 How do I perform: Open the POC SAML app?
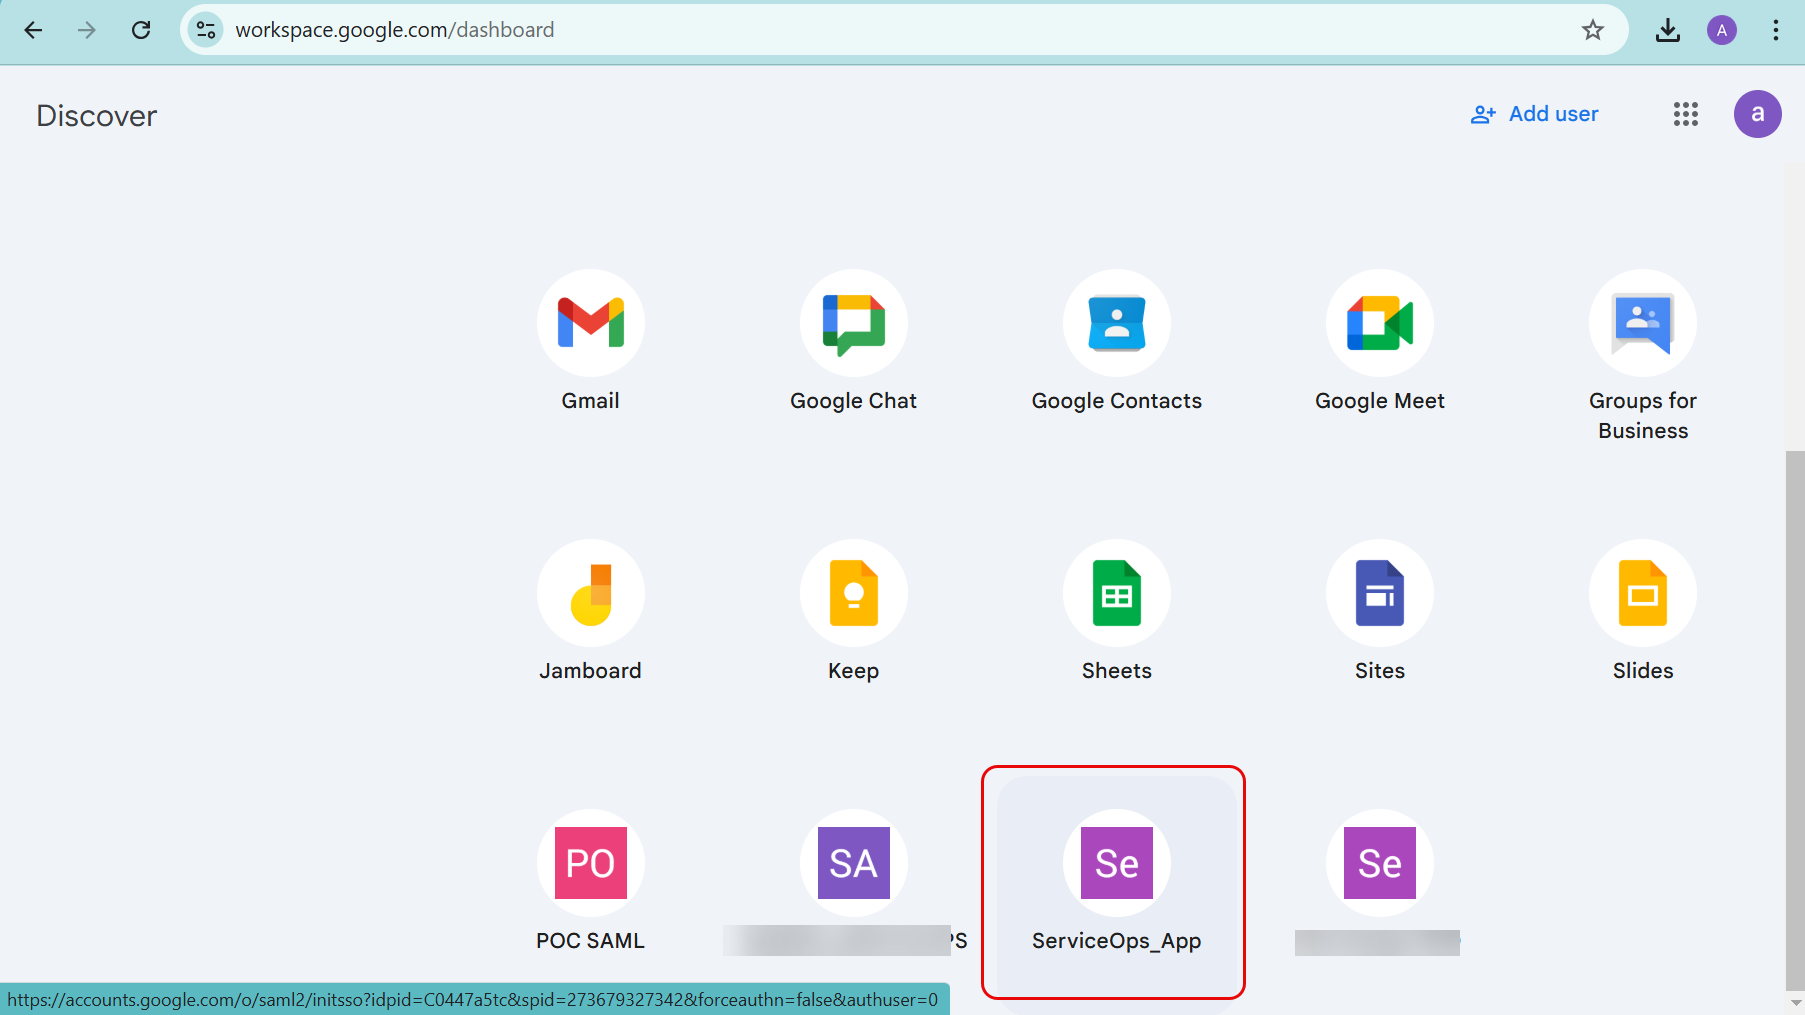click(x=590, y=863)
